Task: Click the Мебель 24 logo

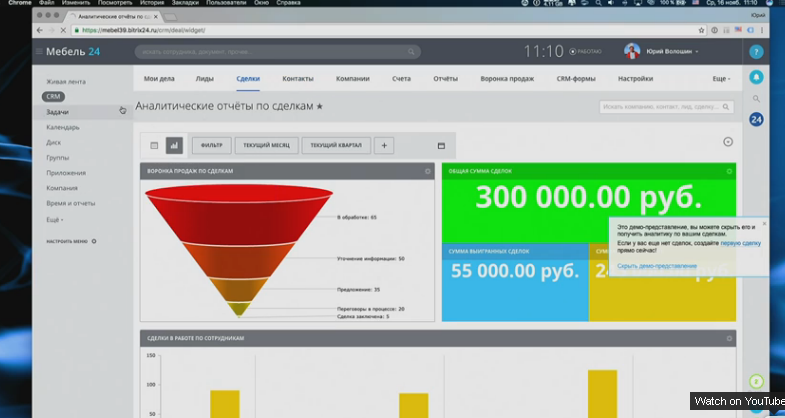Action: click(73, 52)
